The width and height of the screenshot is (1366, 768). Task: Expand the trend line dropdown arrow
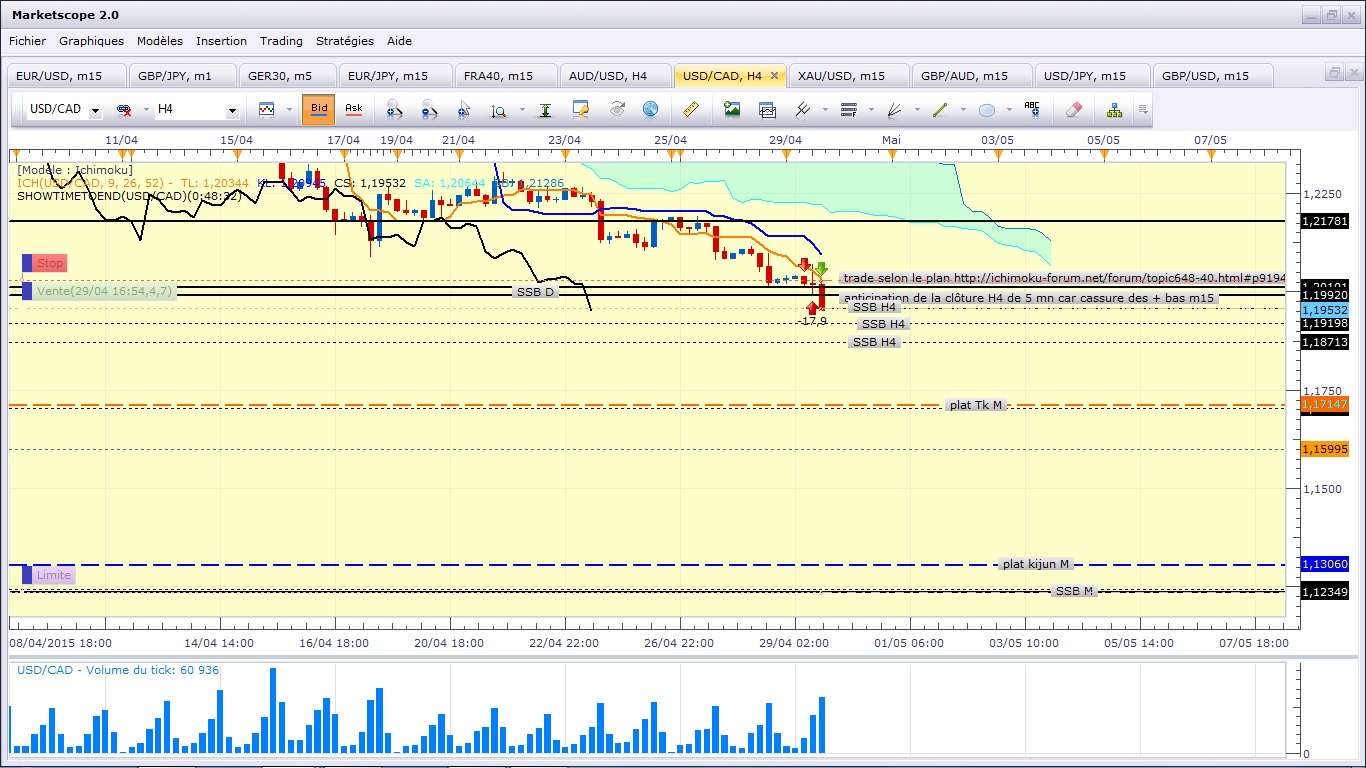[962, 110]
